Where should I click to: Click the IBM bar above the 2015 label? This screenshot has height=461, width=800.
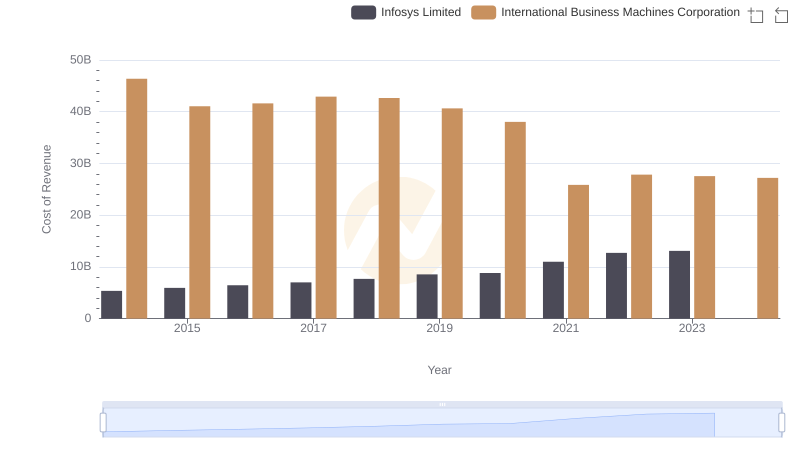tap(199, 213)
